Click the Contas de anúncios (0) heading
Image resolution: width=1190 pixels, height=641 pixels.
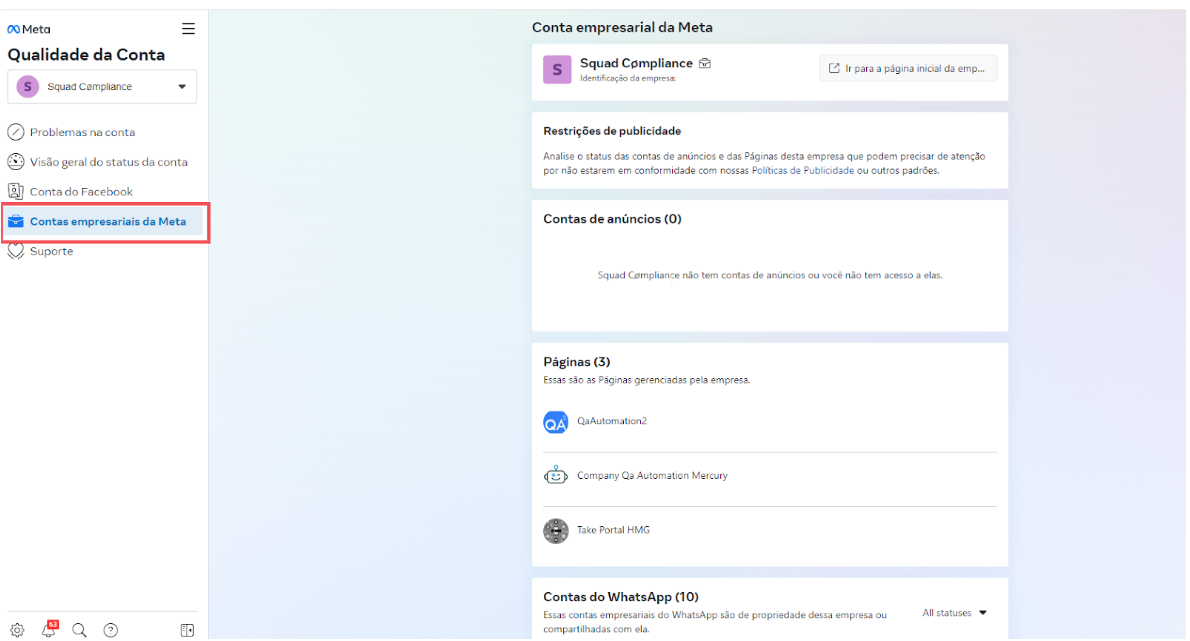coord(612,219)
